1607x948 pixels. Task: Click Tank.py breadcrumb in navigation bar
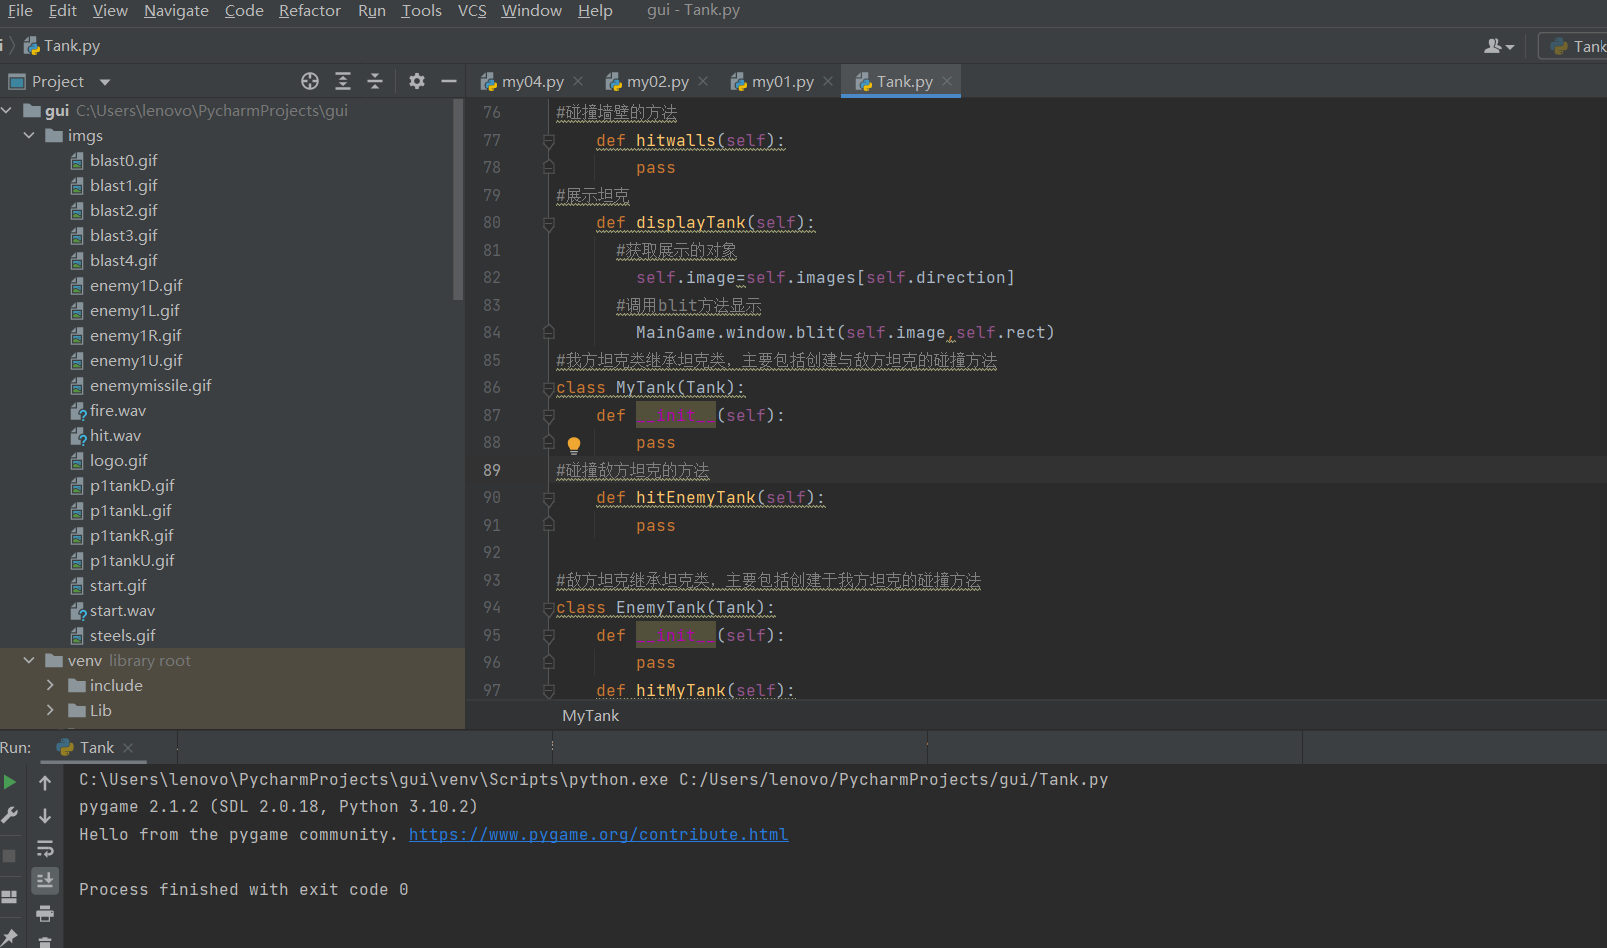(61, 46)
